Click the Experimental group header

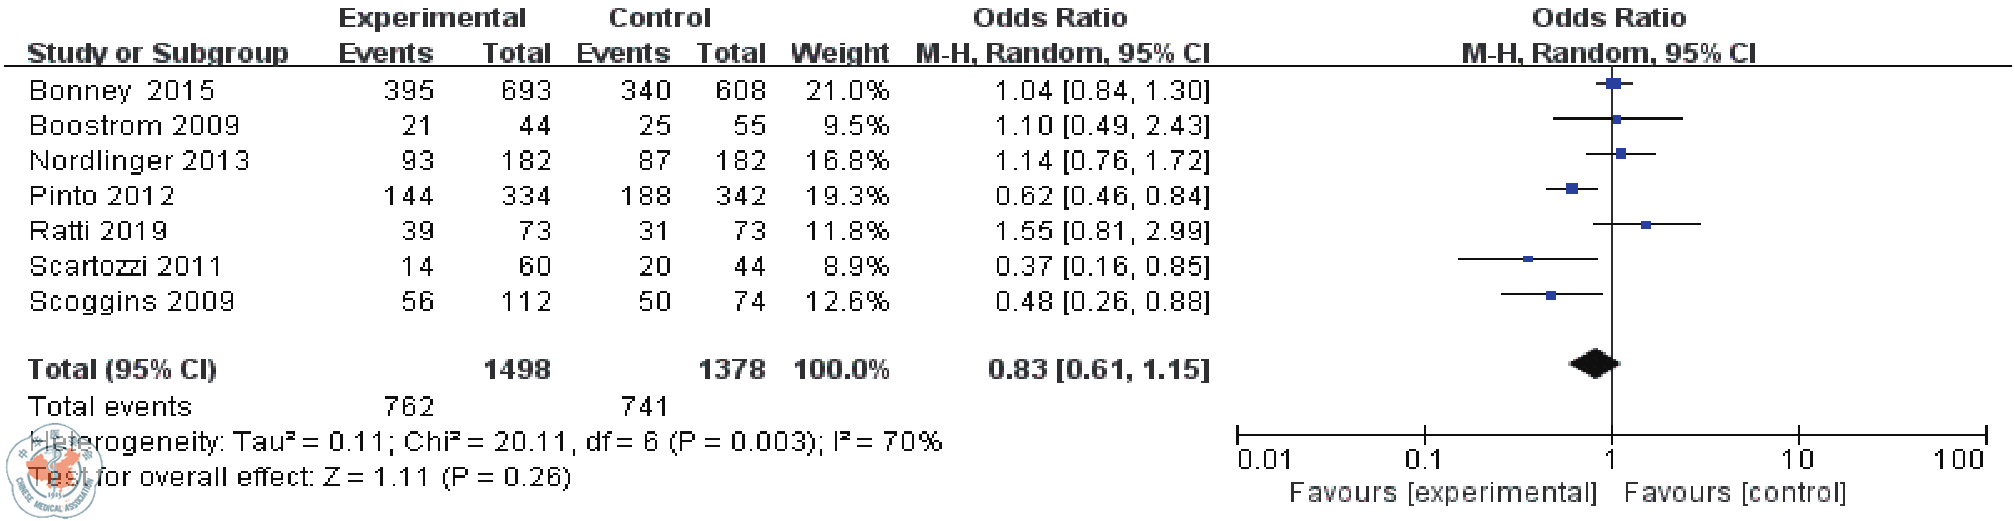(431, 18)
